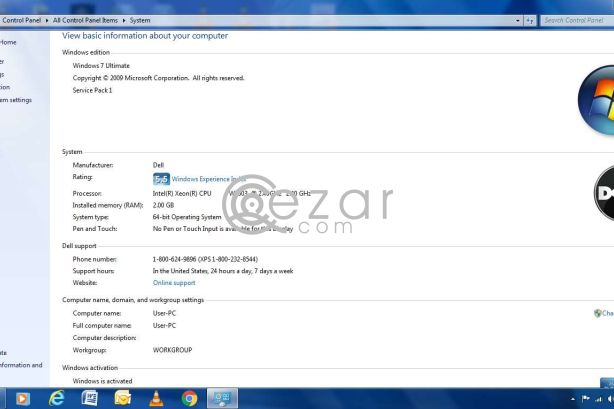The image size is (614, 409).
Task: Click the 'Intel(R) Xeon(R) CPU' processor value
Action: click(182, 193)
